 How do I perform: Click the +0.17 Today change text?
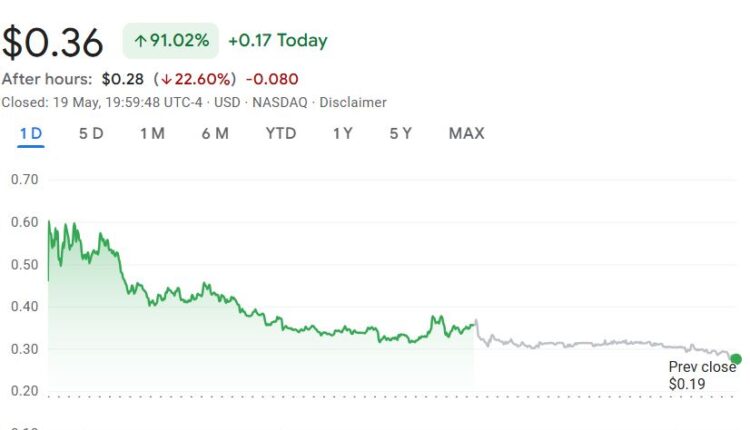[277, 41]
